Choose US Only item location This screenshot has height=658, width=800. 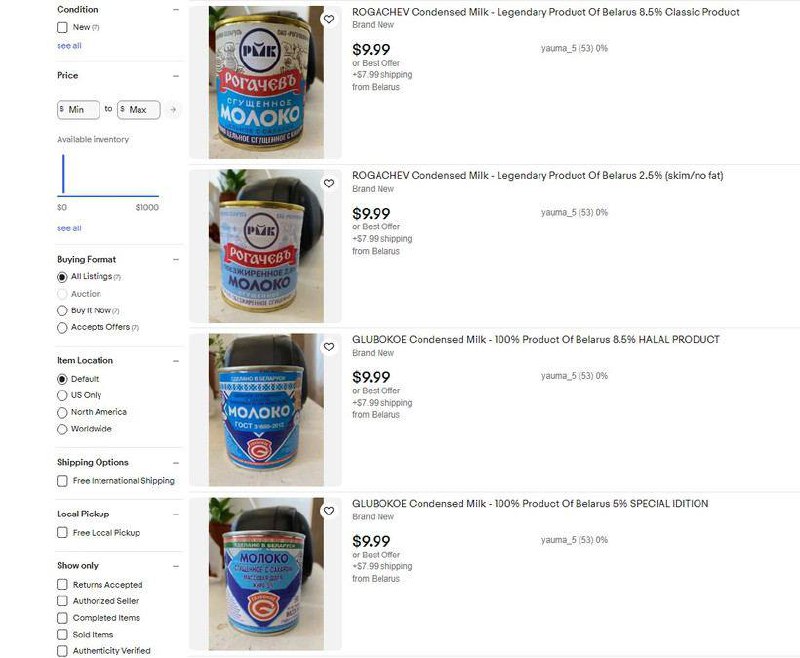(x=62, y=395)
